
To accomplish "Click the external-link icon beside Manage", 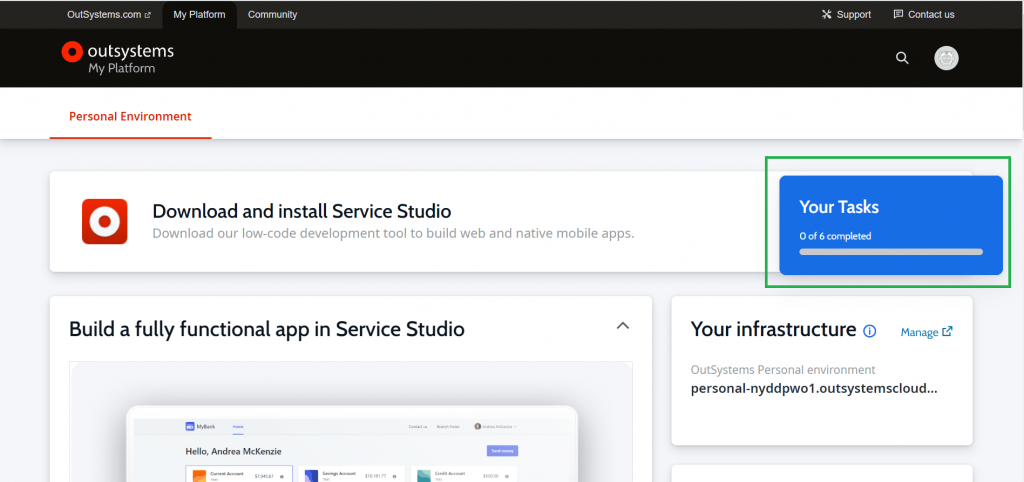I will point(947,332).
